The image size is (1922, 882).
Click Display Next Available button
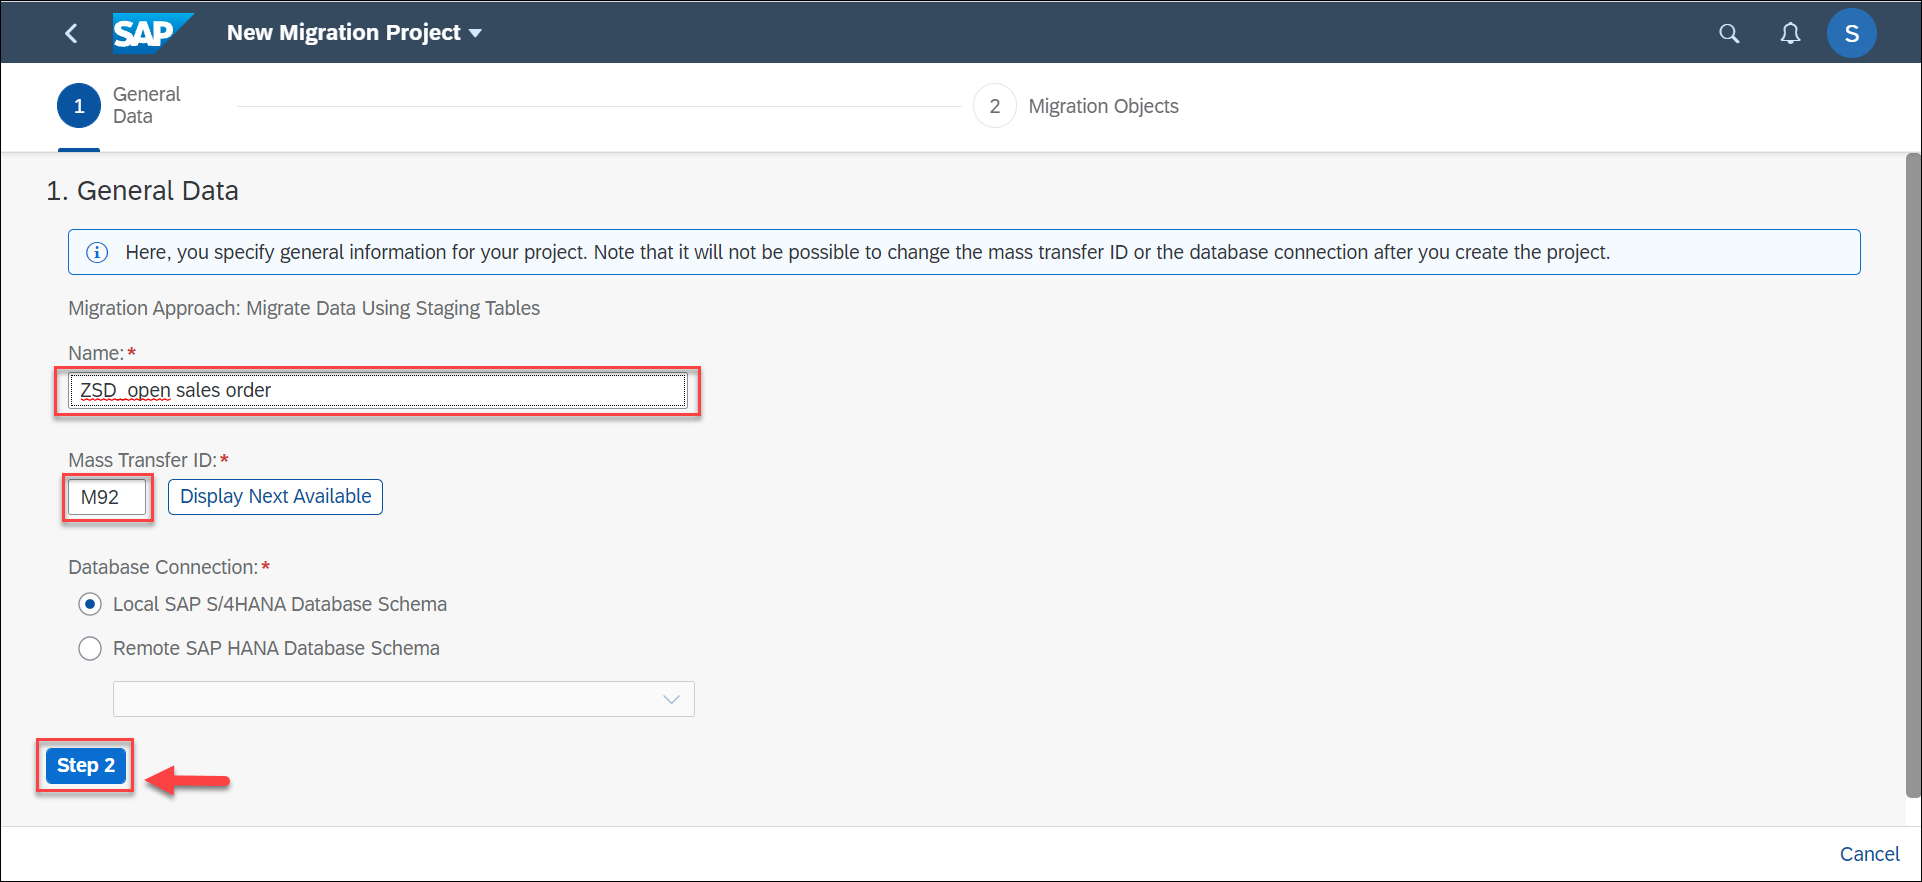(275, 497)
